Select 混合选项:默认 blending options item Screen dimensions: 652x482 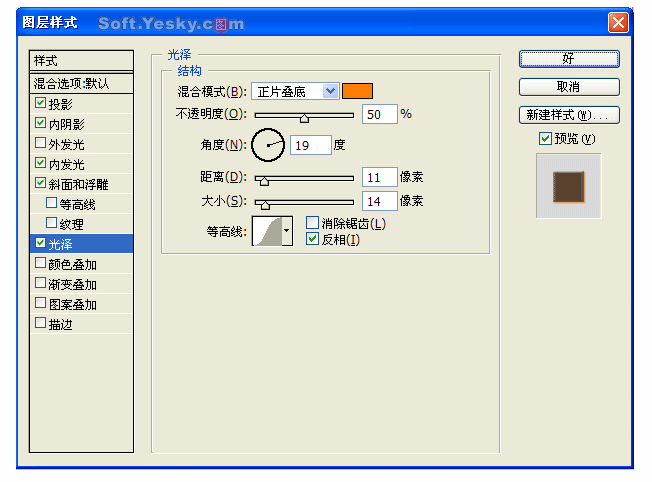[82, 84]
